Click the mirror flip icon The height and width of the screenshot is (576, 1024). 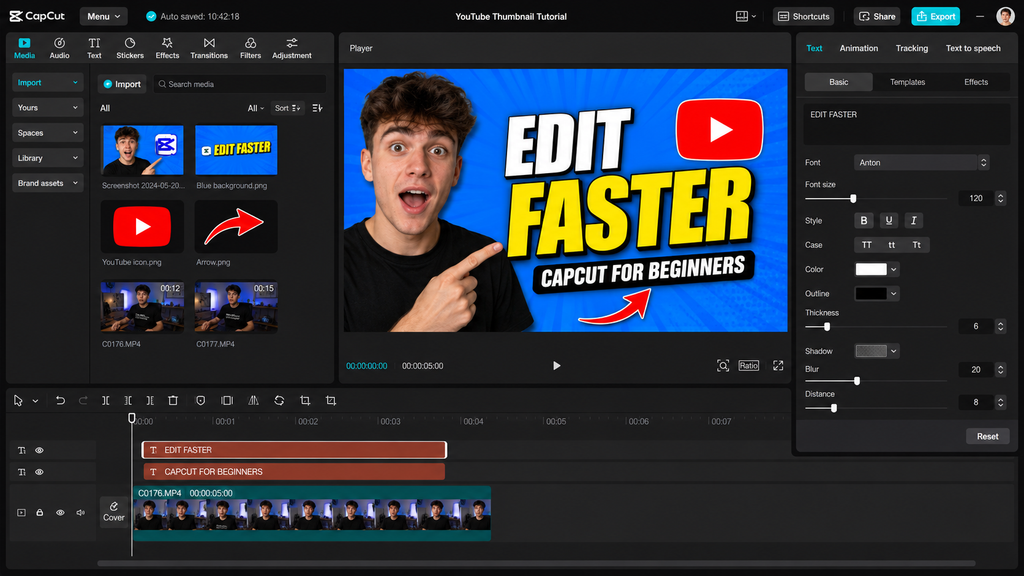[x=253, y=400]
